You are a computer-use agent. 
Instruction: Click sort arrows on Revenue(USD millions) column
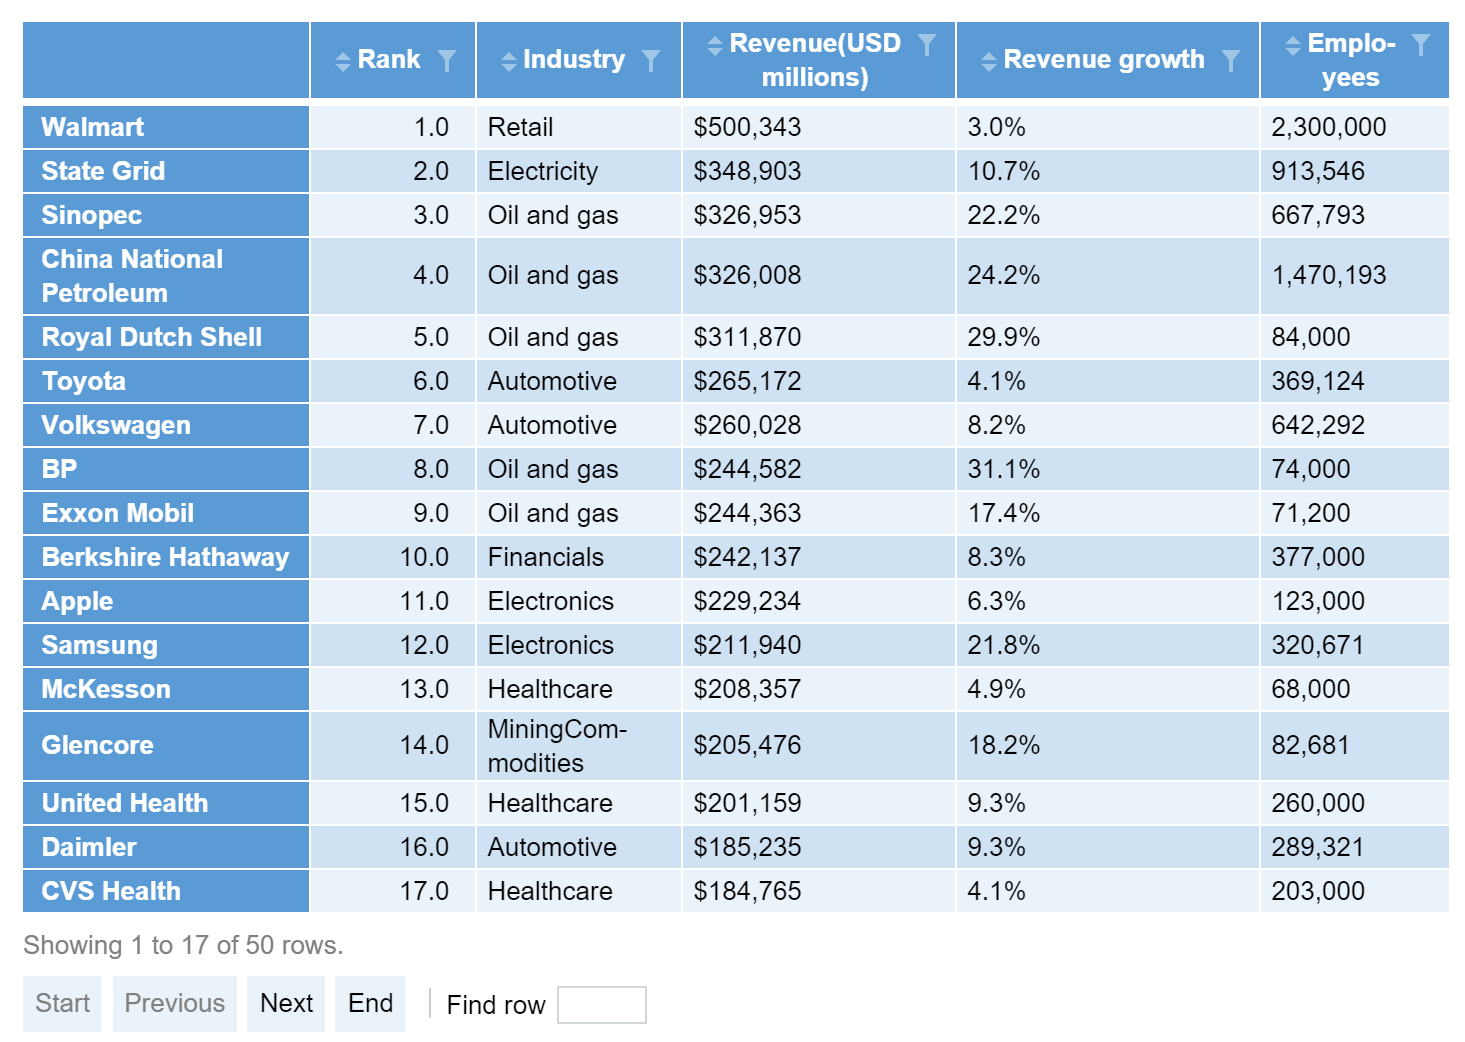click(715, 45)
